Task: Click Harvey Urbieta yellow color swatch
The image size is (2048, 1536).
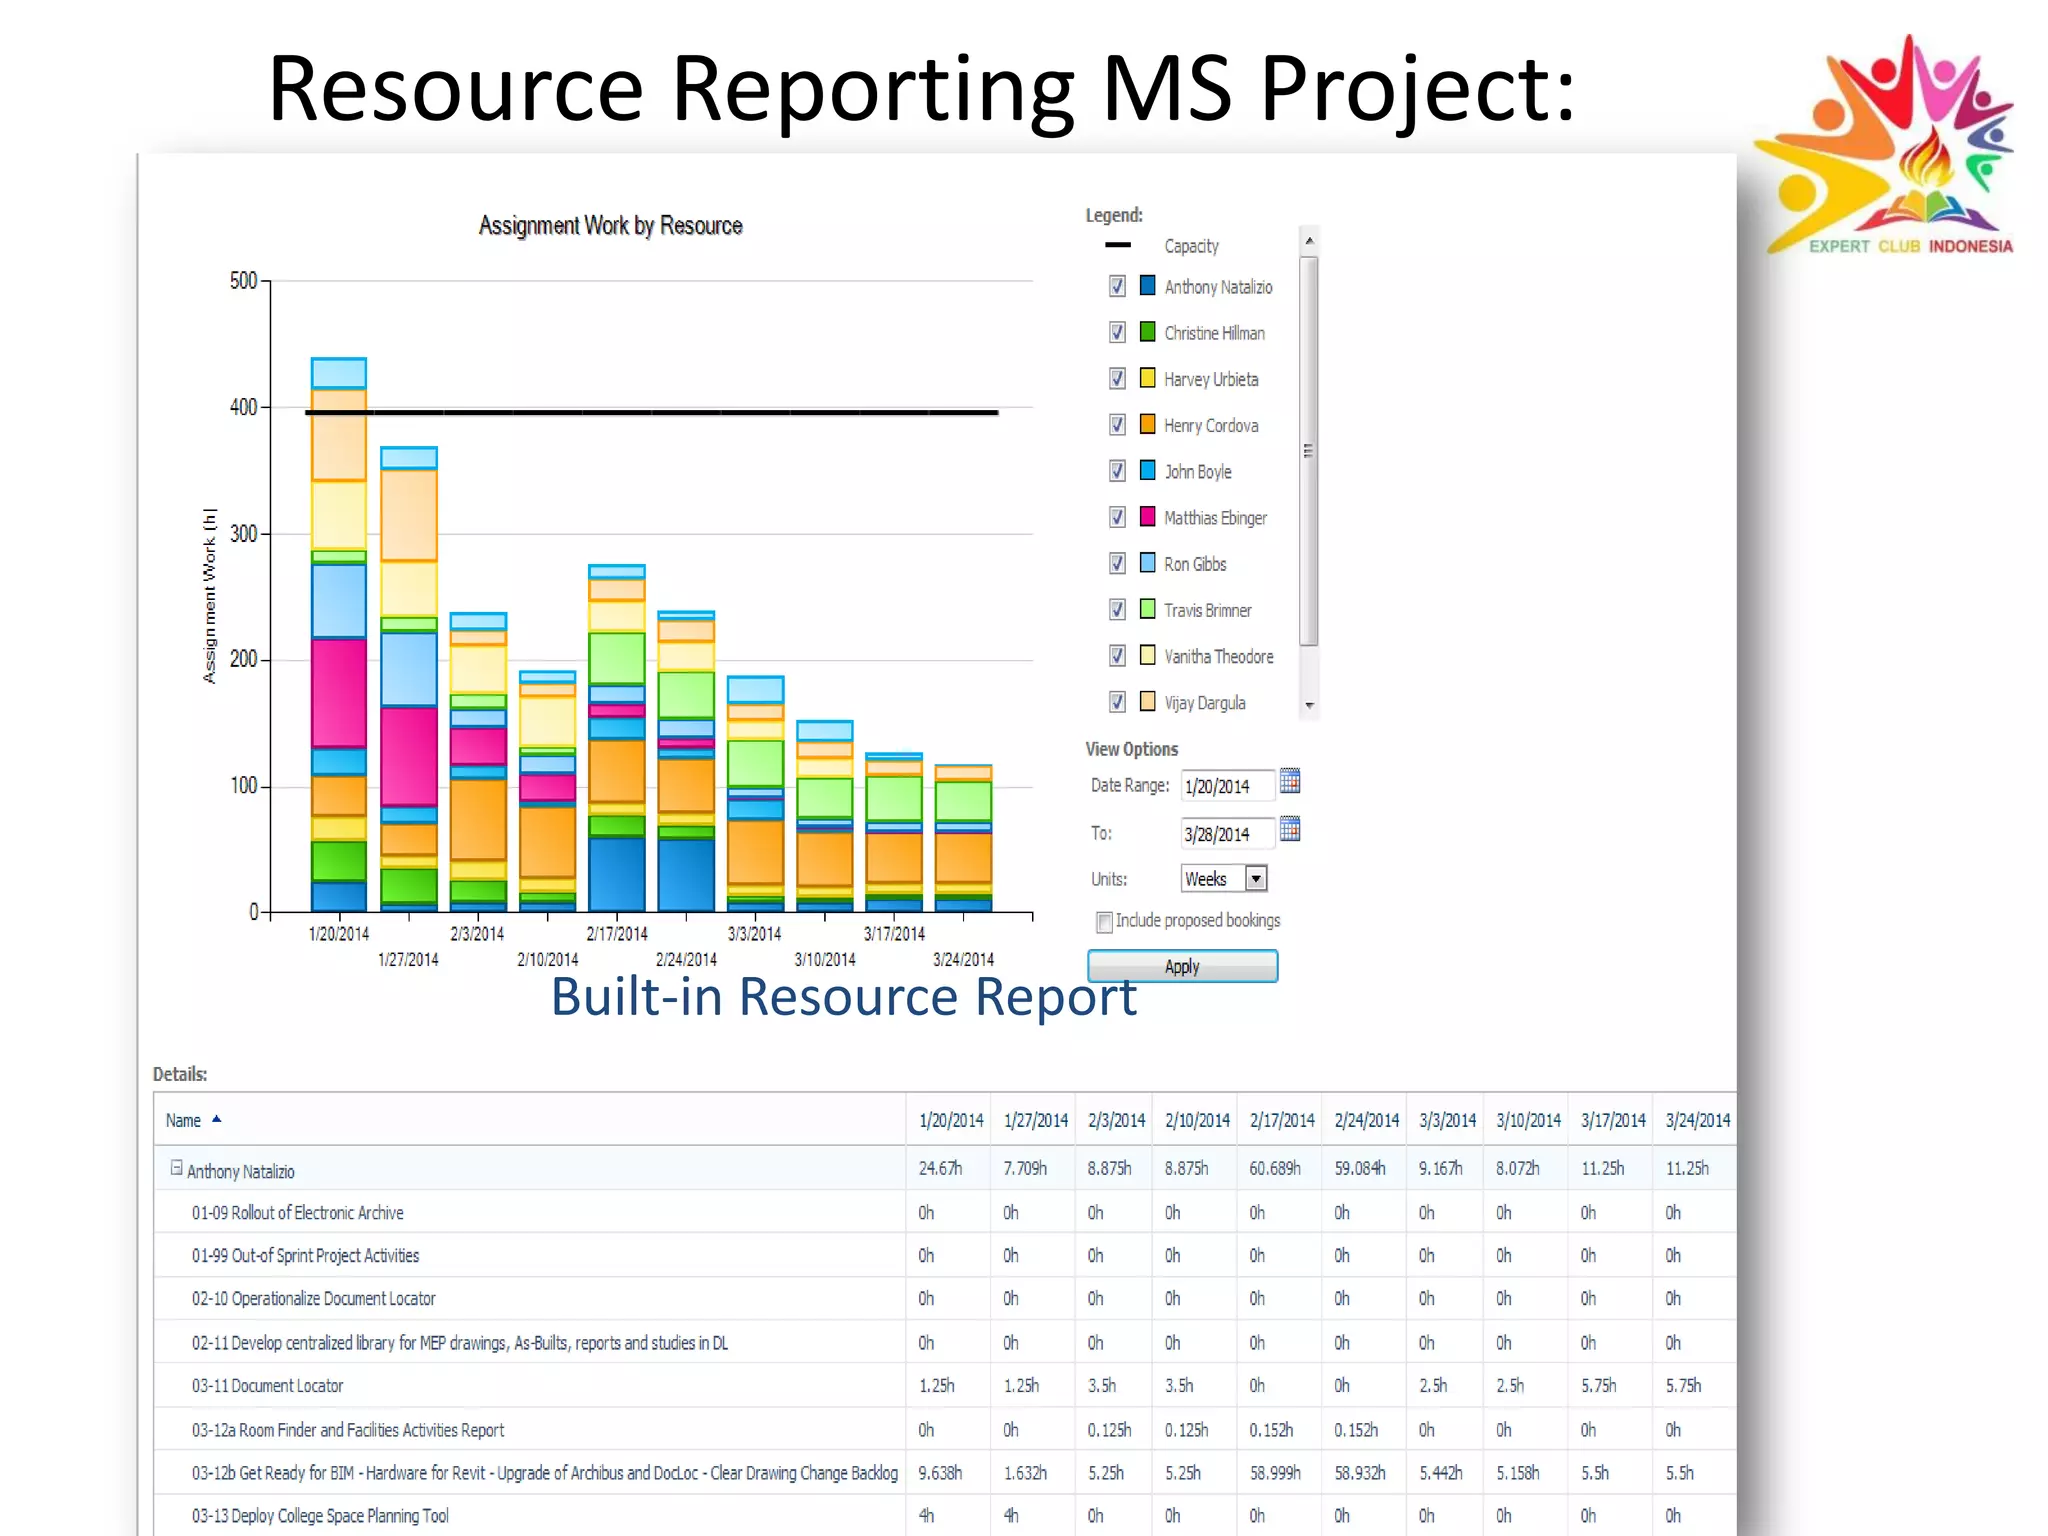Action: 1148,378
